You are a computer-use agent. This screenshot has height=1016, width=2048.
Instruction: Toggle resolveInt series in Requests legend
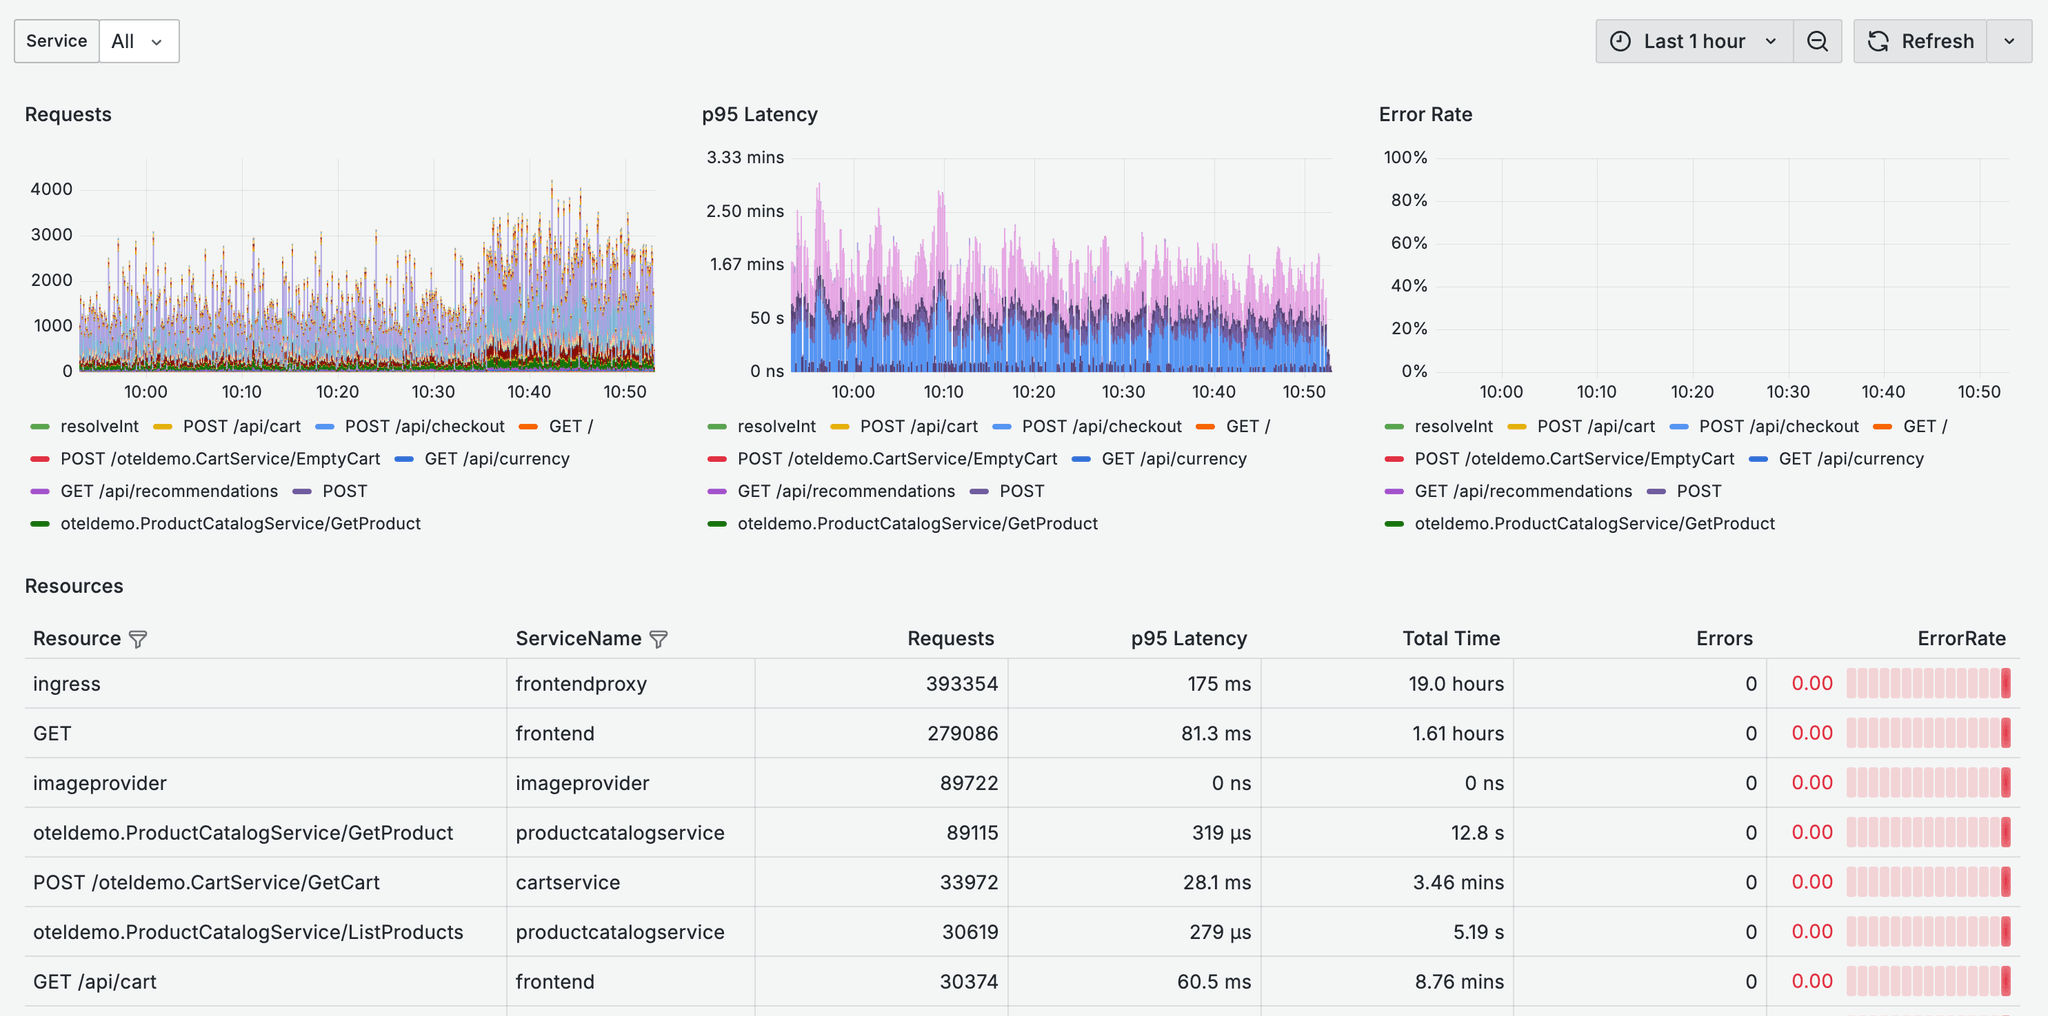(x=99, y=426)
